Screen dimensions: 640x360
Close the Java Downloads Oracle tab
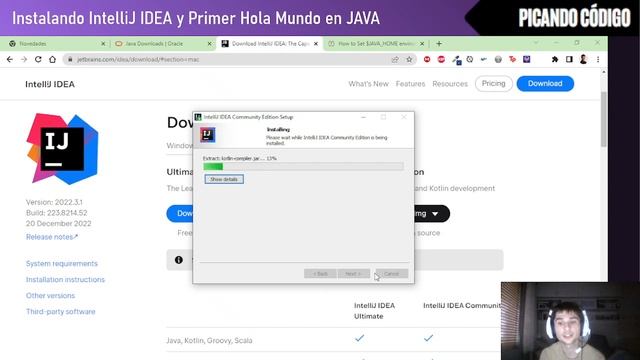pyautogui.click(x=209, y=44)
